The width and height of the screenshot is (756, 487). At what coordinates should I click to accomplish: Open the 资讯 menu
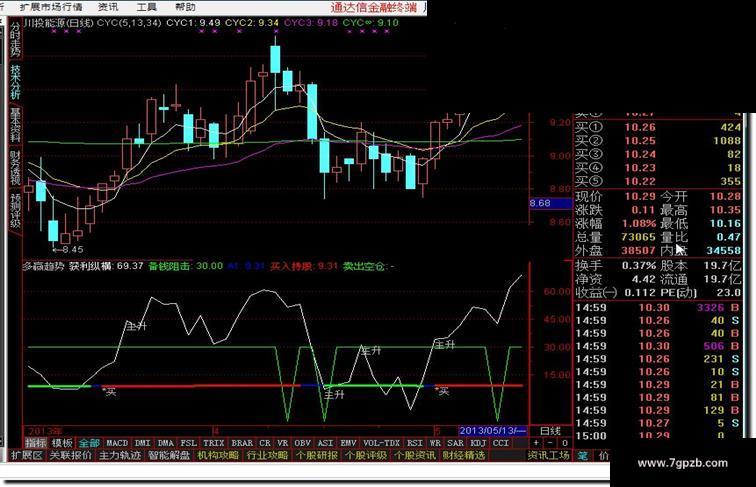pyautogui.click(x=108, y=7)
